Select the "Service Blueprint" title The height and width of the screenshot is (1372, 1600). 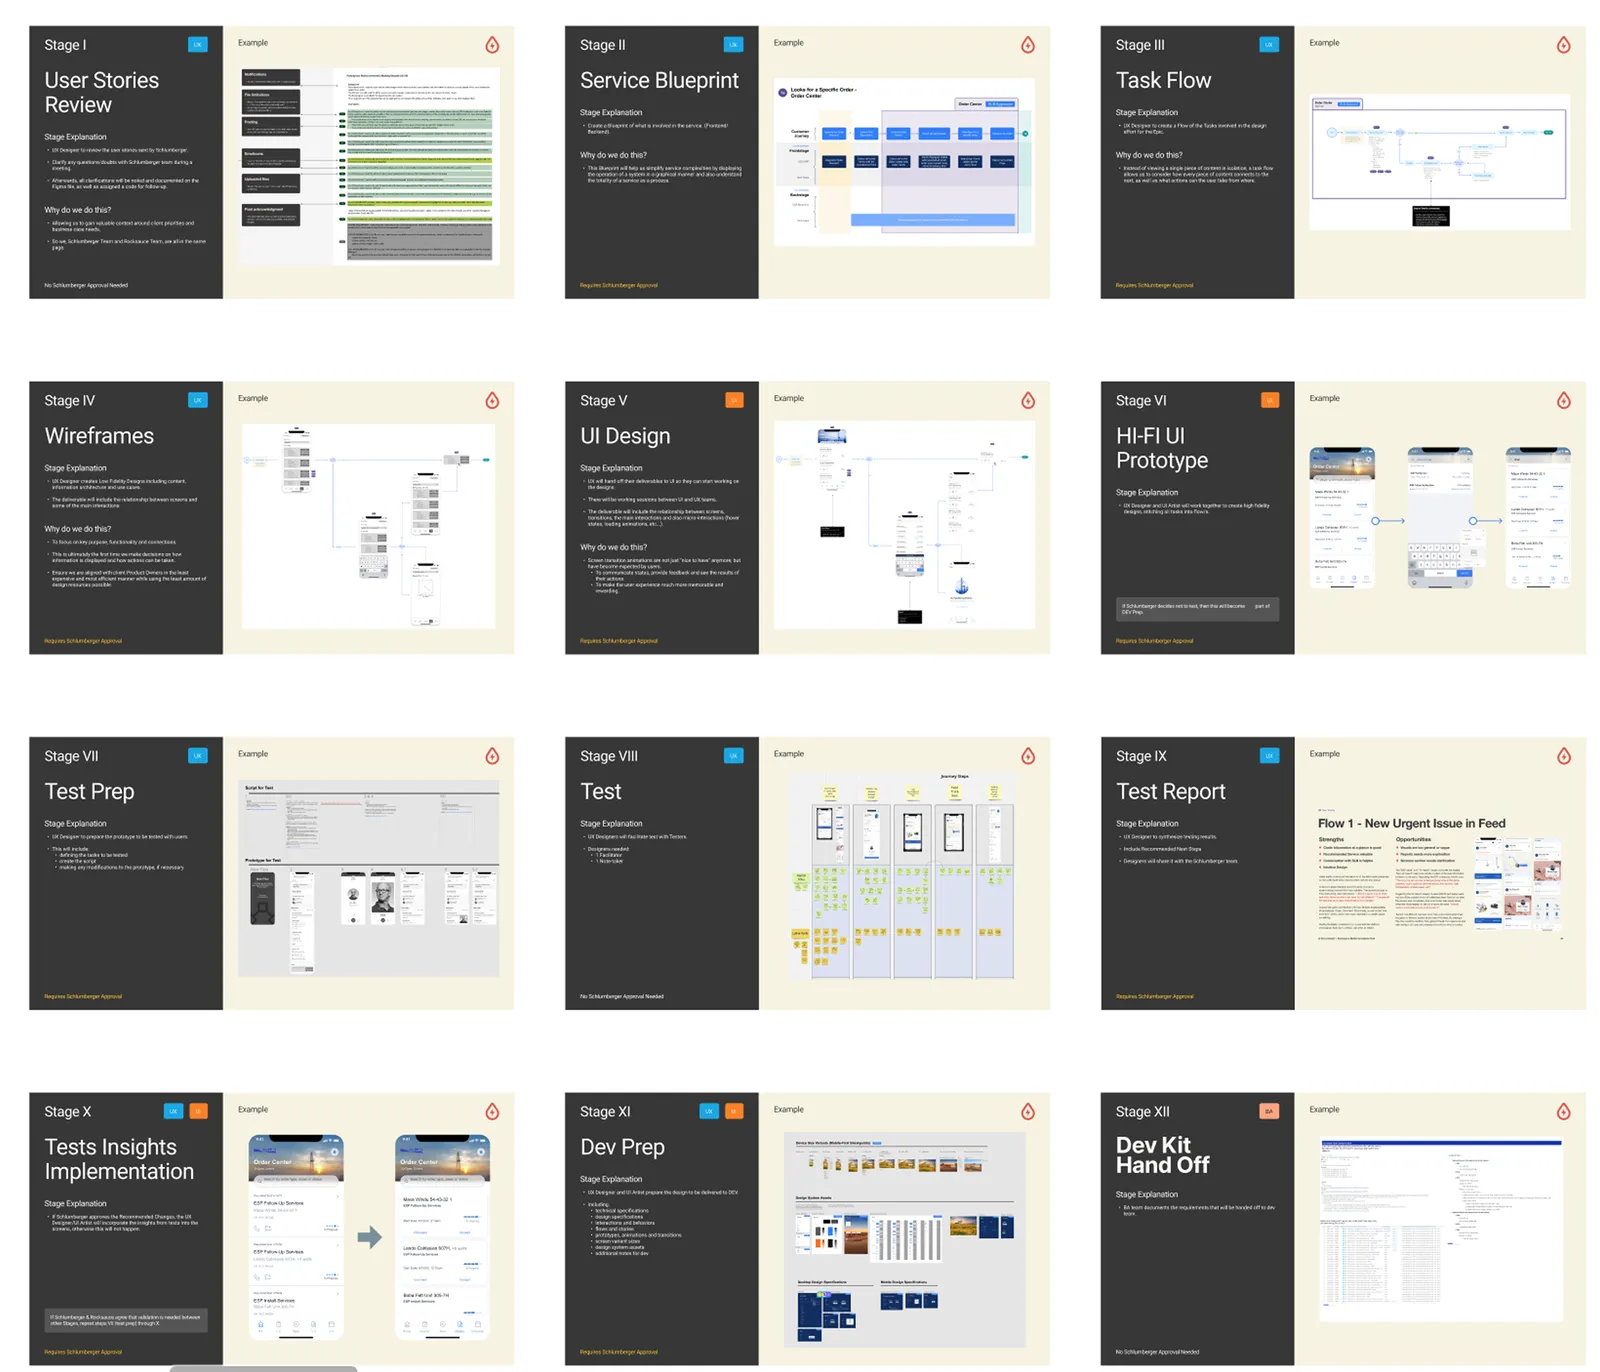click(x=659, y=80)
